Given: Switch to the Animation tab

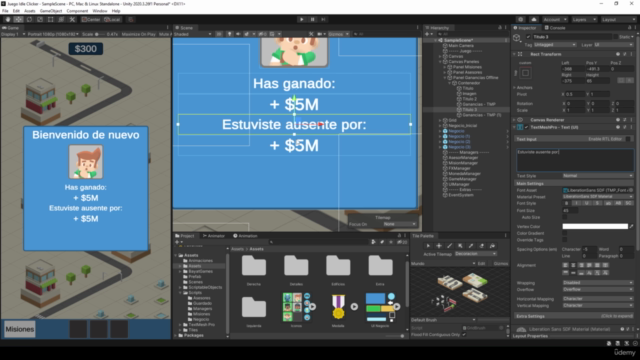Looking at the screenshot, I should [x=245, y=236].
